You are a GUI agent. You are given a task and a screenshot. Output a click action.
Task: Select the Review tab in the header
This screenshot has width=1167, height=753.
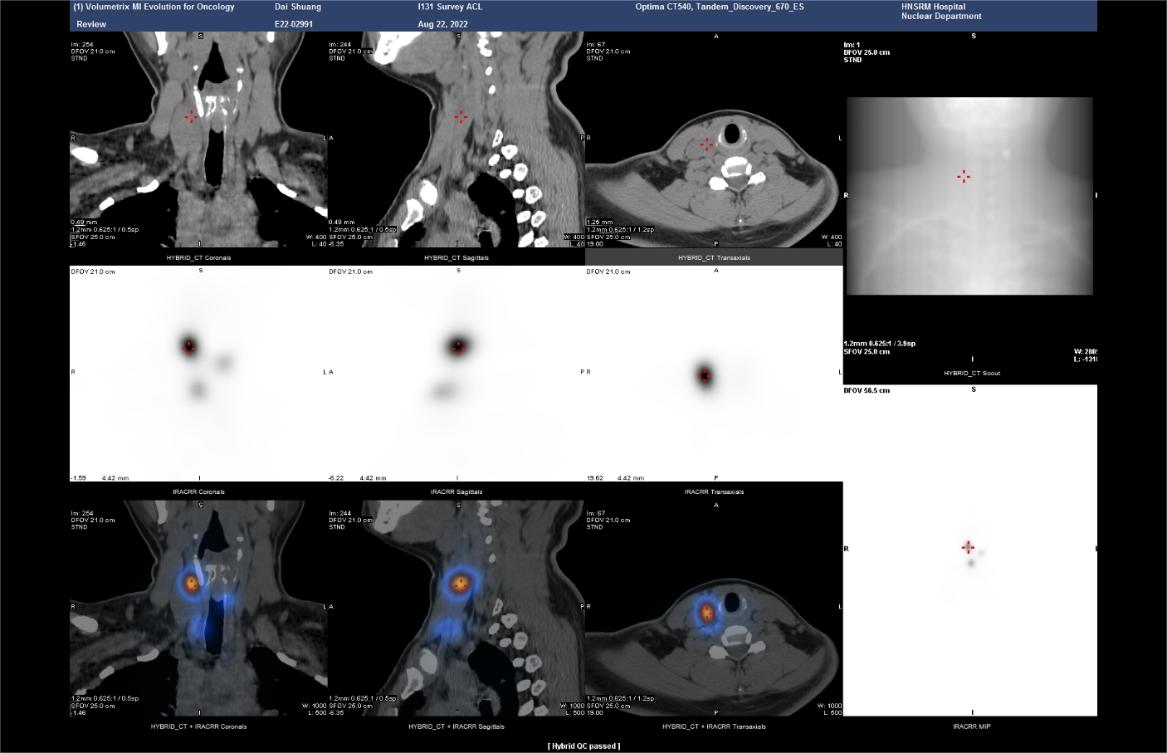(91, 23)
